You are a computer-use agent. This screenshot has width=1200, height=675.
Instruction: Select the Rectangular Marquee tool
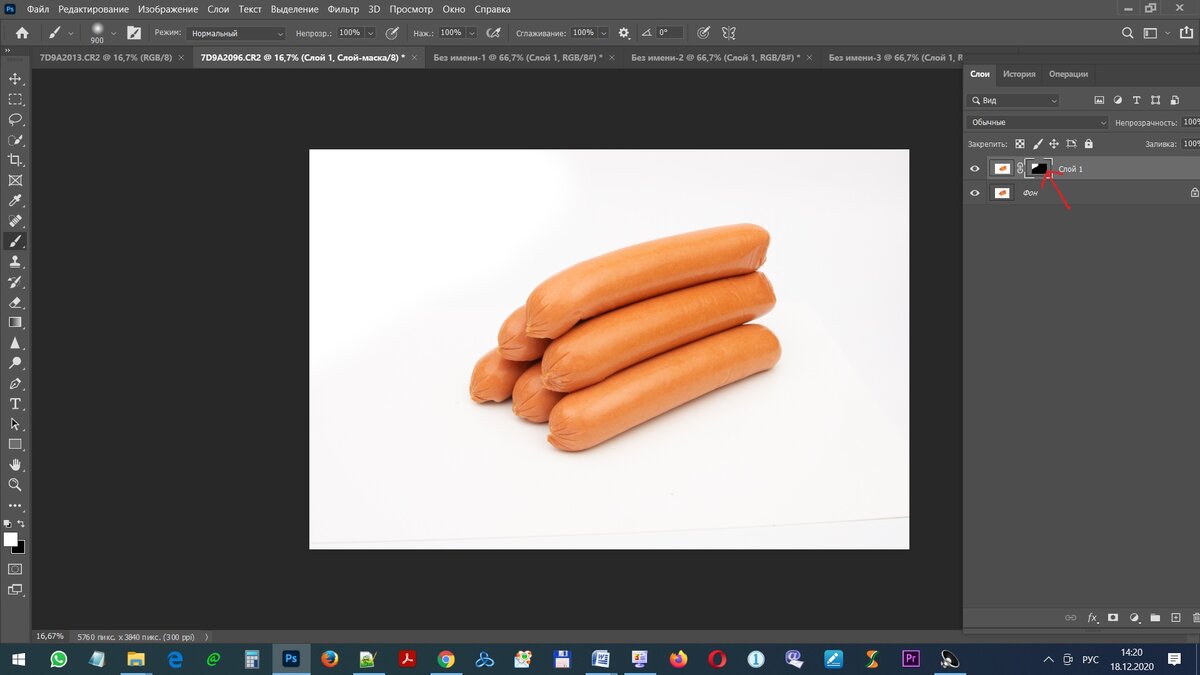[15, 99]
